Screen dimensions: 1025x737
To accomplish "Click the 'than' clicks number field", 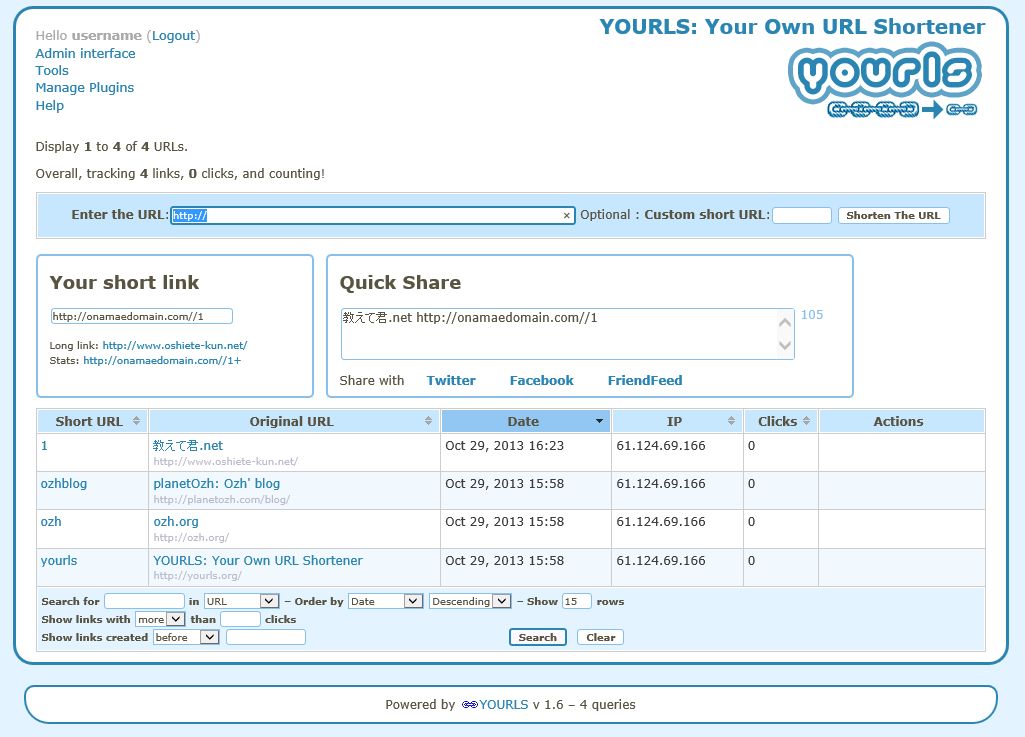I will coord(241,619).
